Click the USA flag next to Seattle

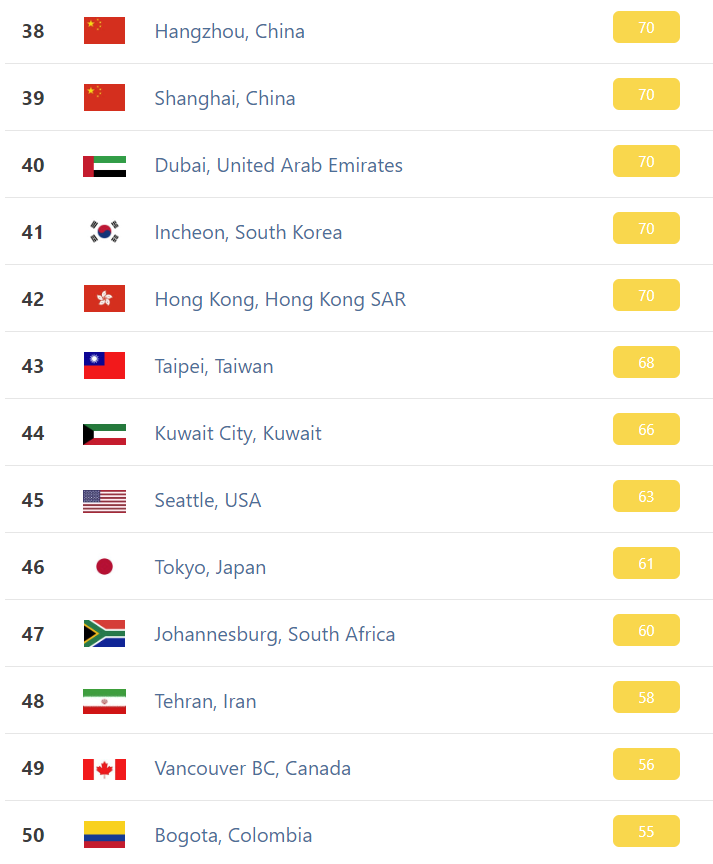point(104,501)
